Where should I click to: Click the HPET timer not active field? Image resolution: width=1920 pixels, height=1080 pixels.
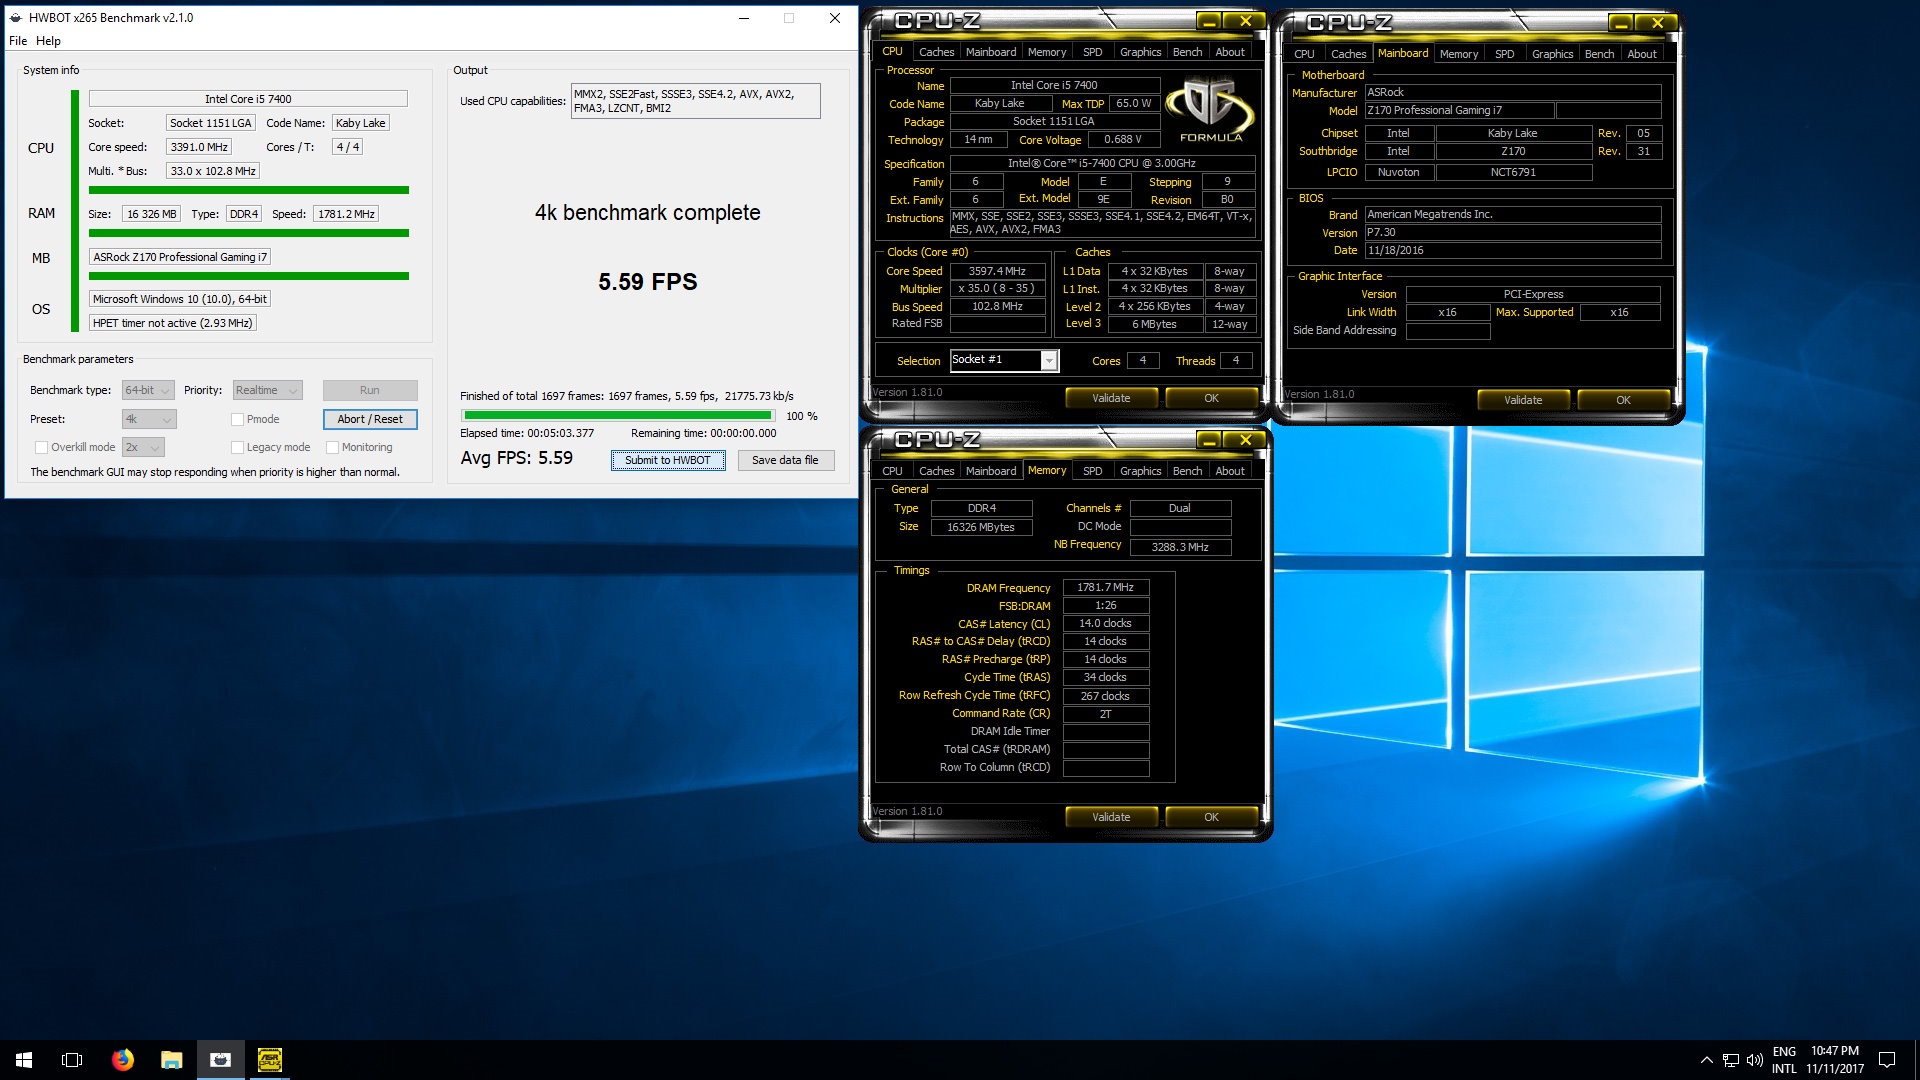click(173, 323)
